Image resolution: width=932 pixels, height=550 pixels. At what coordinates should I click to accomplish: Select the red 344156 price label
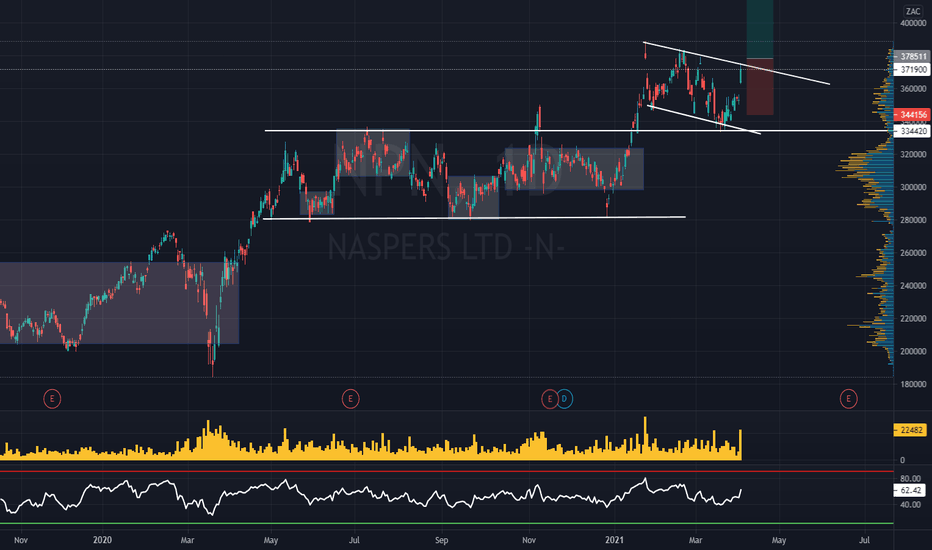tap(912, 114)
